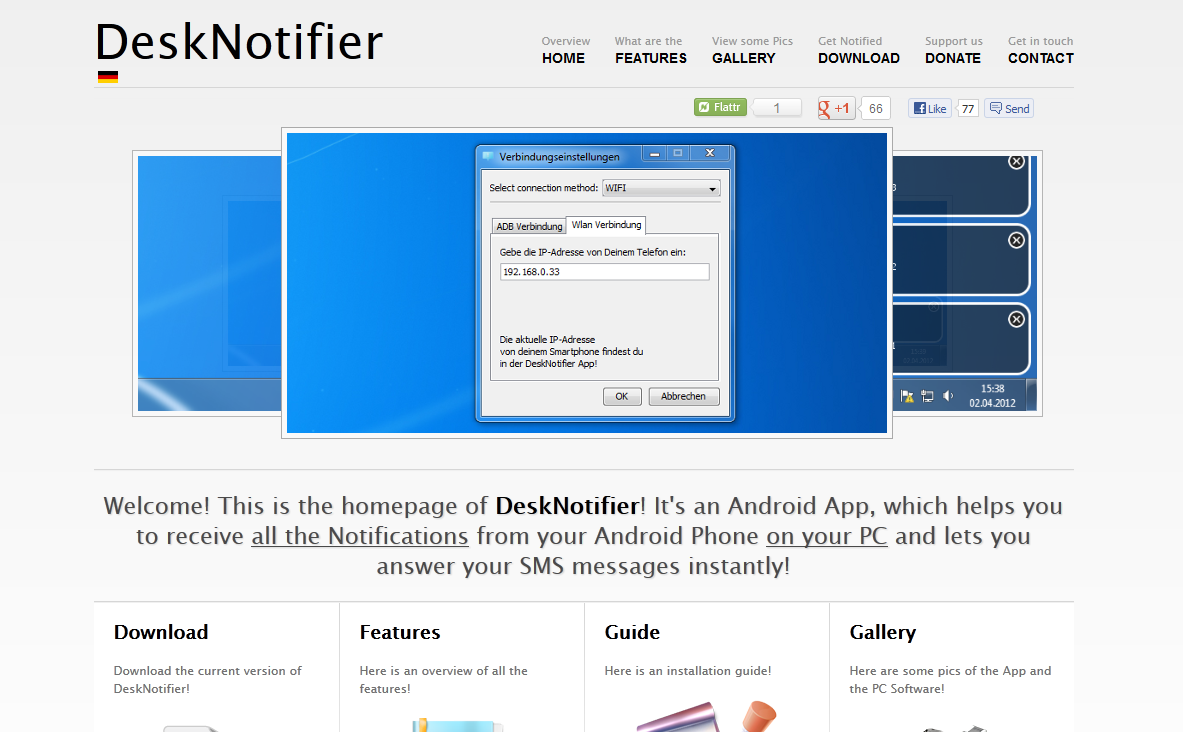Click OK in the Verbindungseinstellungen dialog
The image size is (1183, 732).
(622, 396)
